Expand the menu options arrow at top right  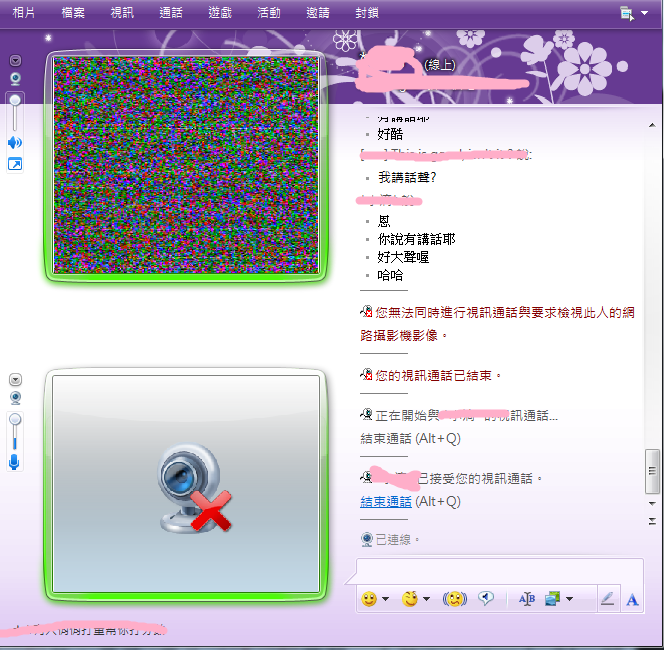click(645, 13)
